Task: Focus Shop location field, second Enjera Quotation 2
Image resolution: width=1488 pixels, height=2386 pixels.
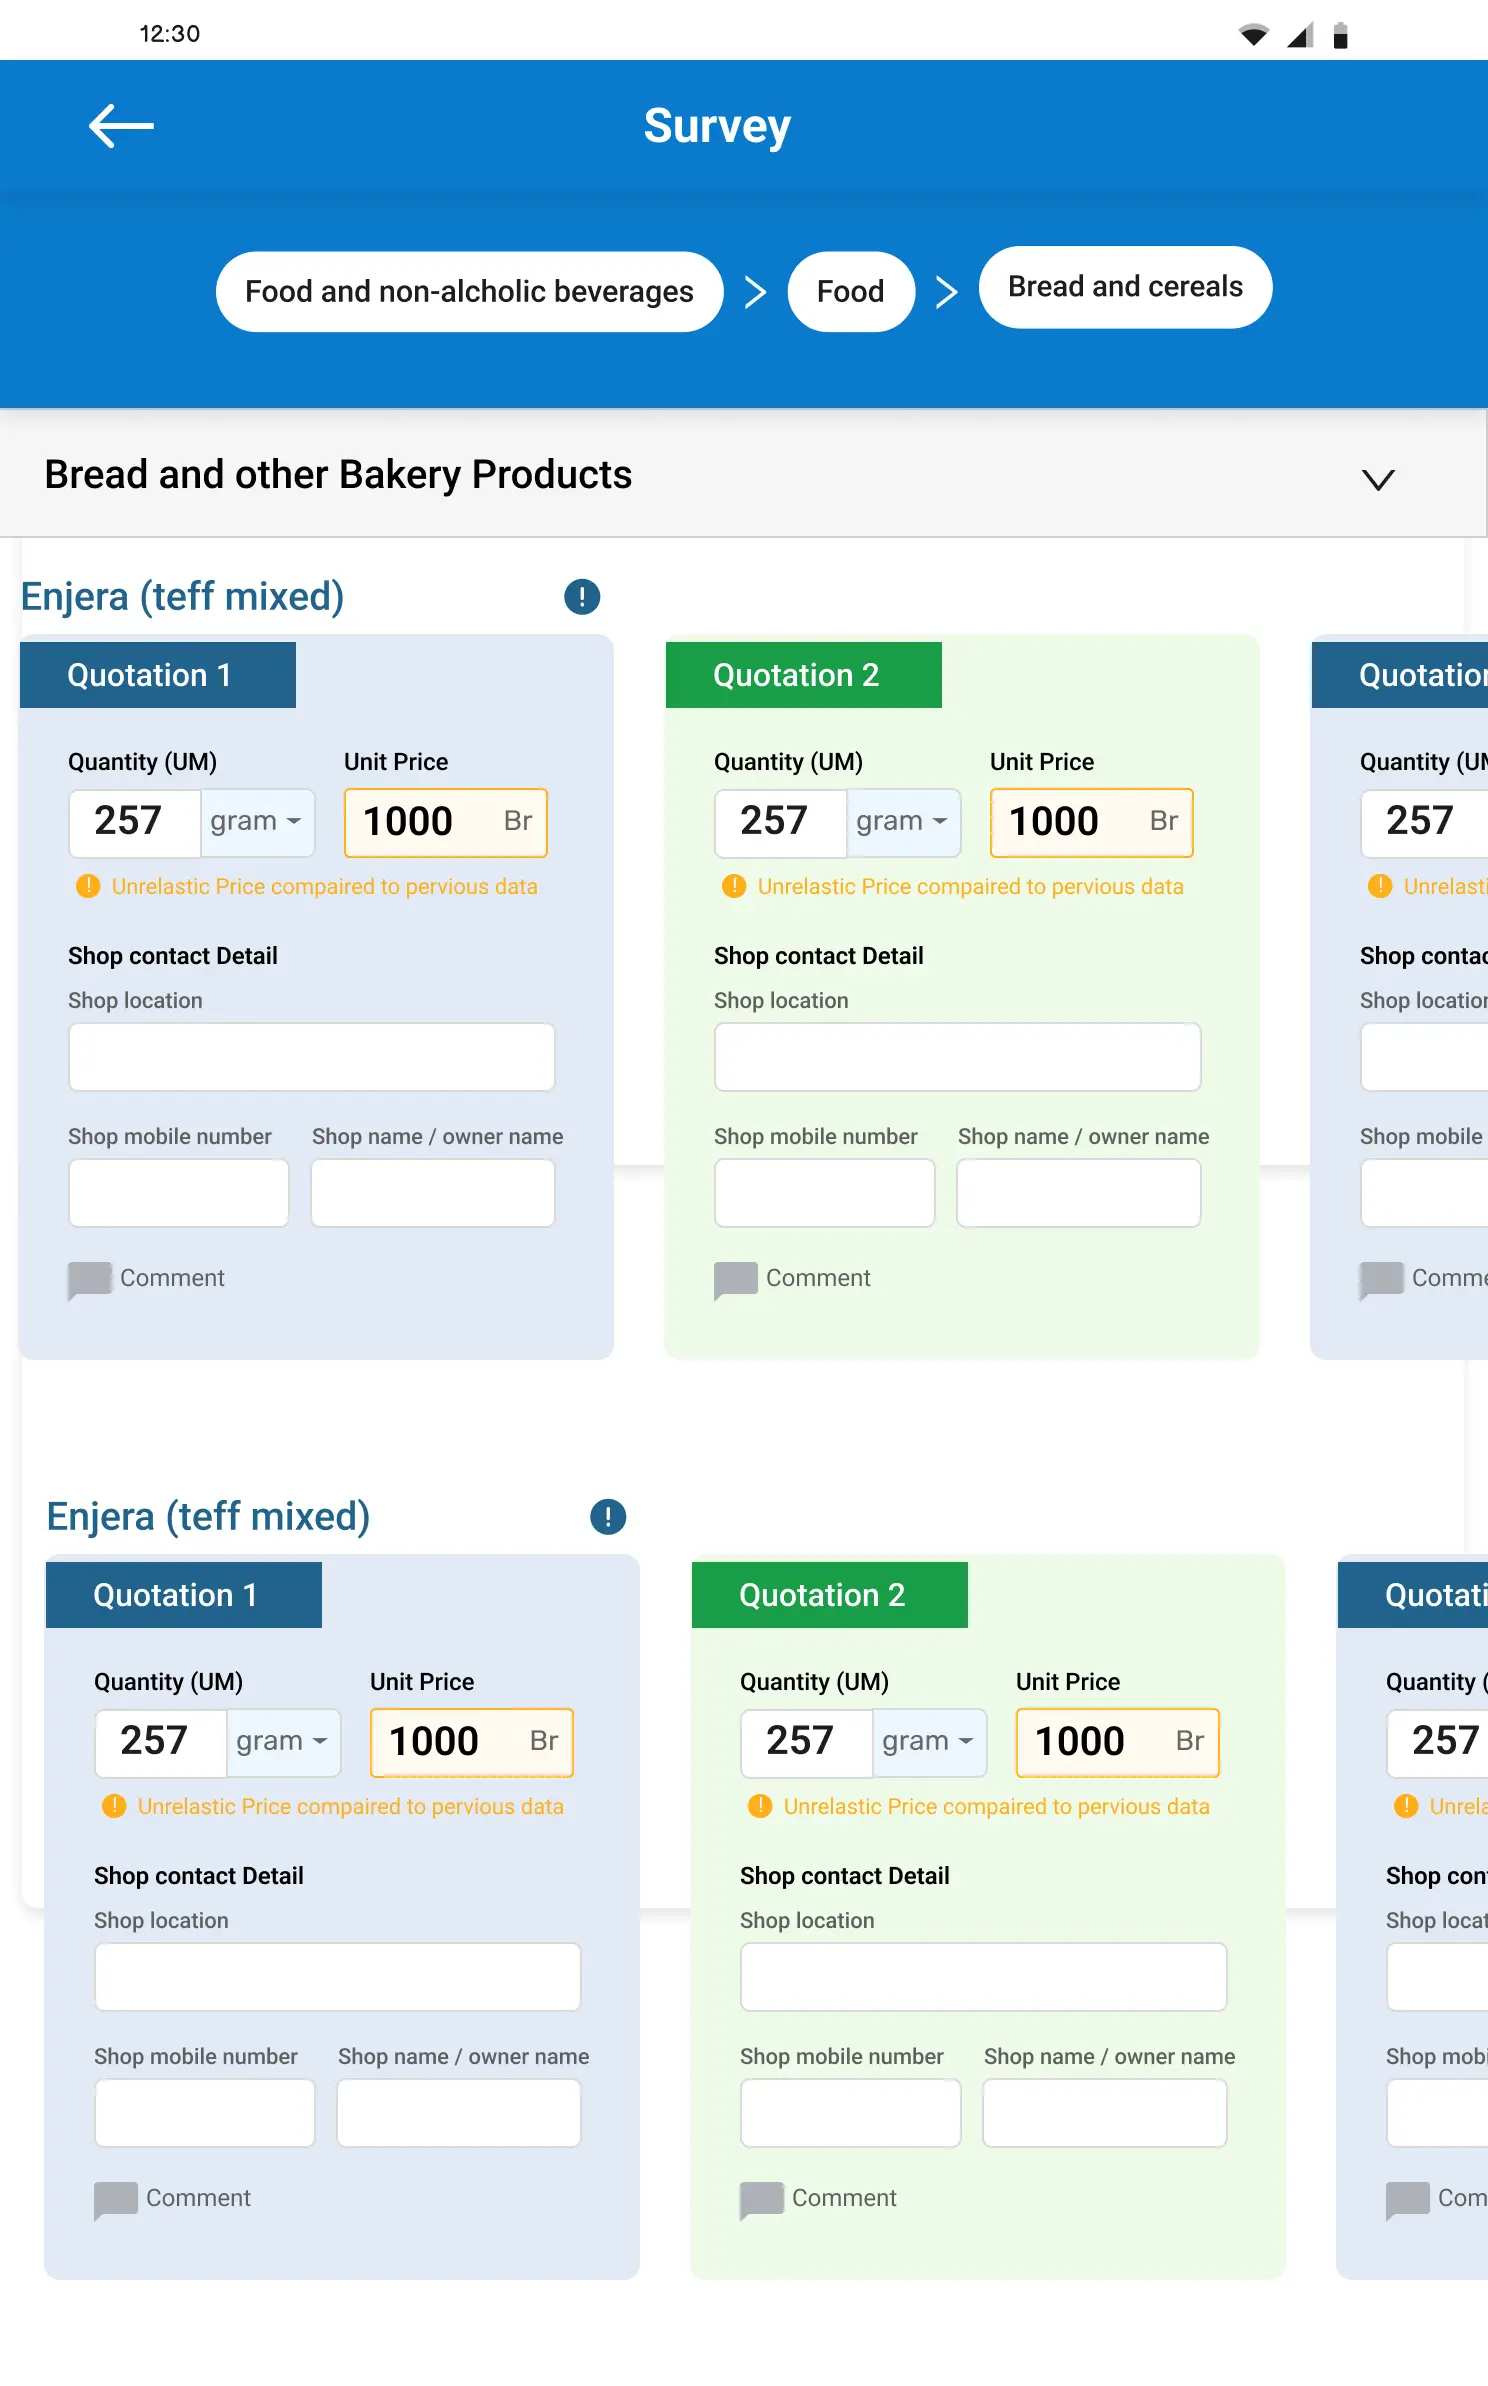Action: [x=984, y=1977]
